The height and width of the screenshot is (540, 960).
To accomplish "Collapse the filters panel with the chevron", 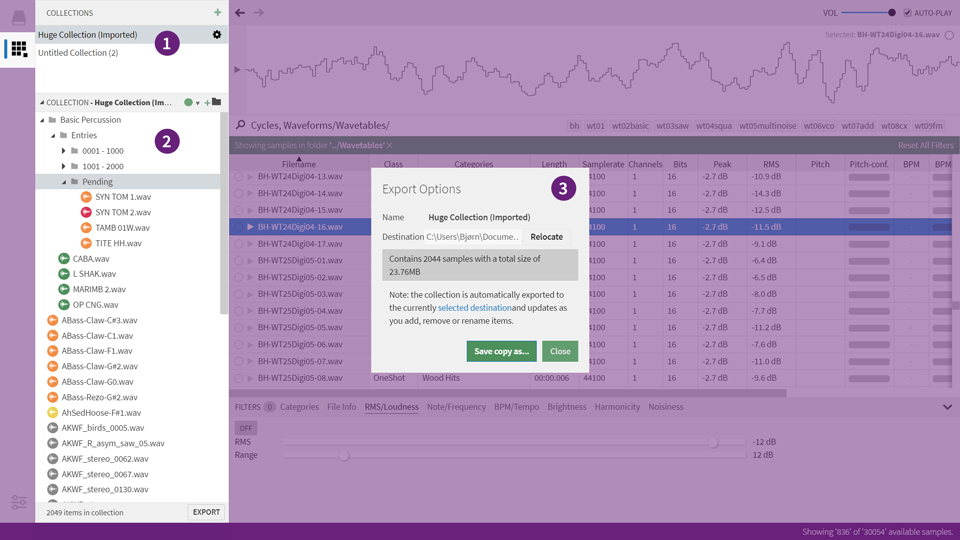I will [947, 407].
